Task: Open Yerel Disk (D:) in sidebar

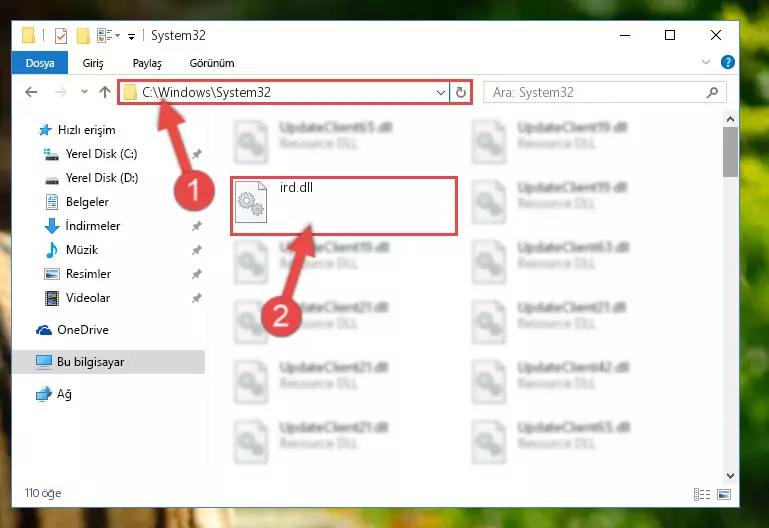Action: pyautogui.click(x=102, y=178)
